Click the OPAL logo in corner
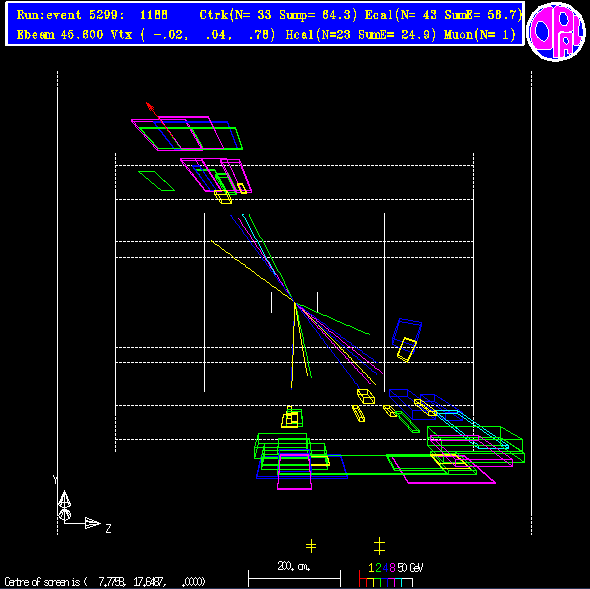Image resolution: width=590 pixels, height=589 pixels. [556, 31]
